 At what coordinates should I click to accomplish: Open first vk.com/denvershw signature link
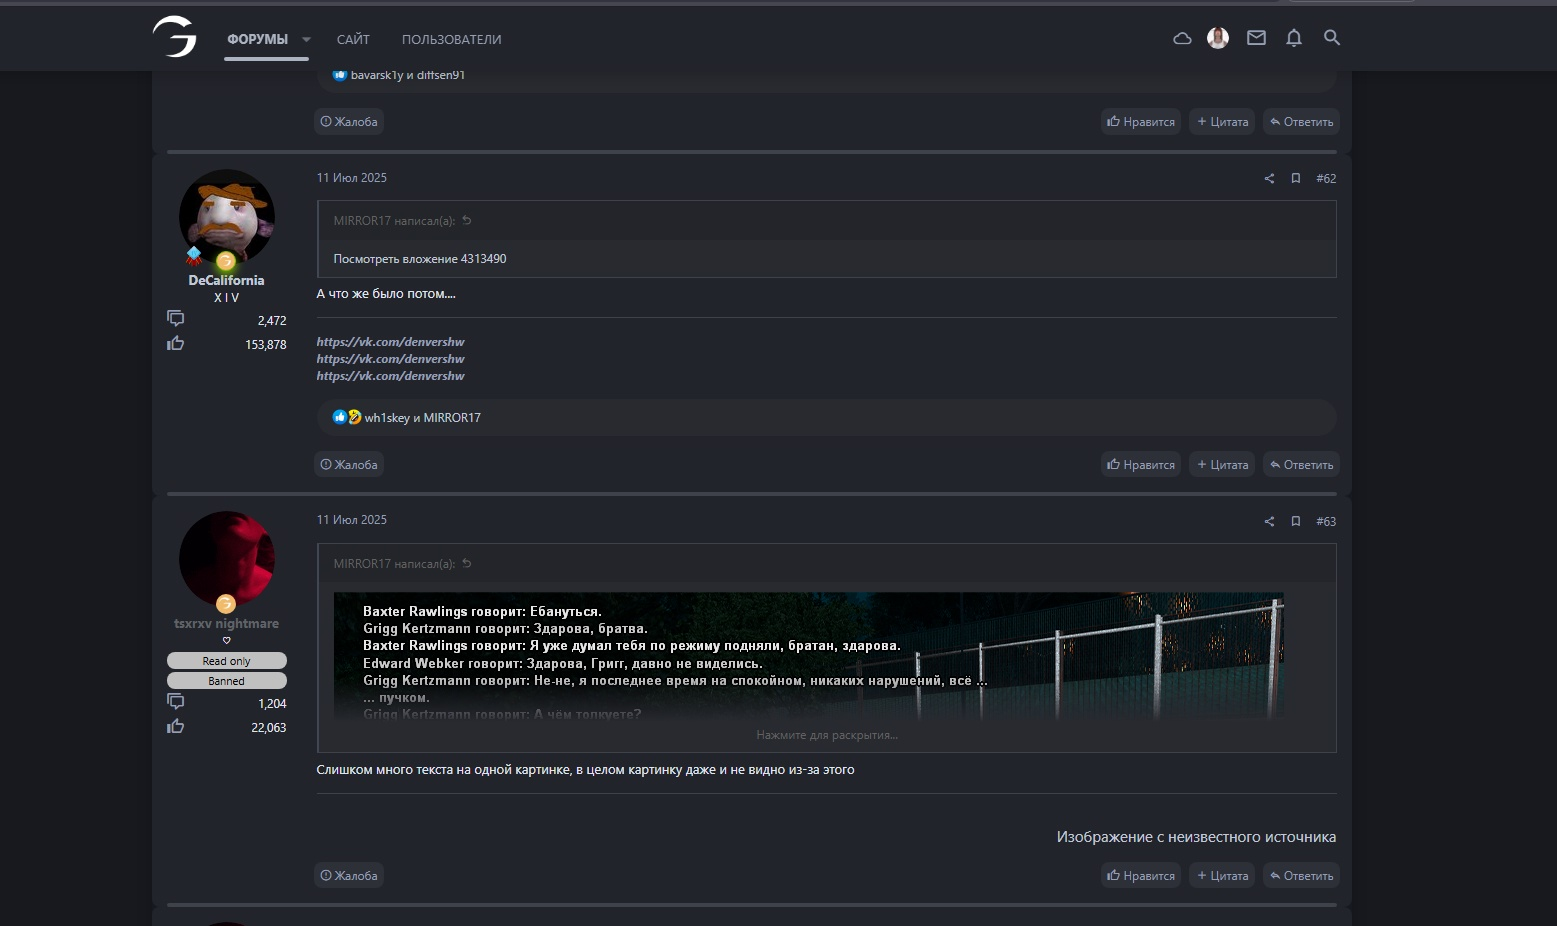[390, 342]
